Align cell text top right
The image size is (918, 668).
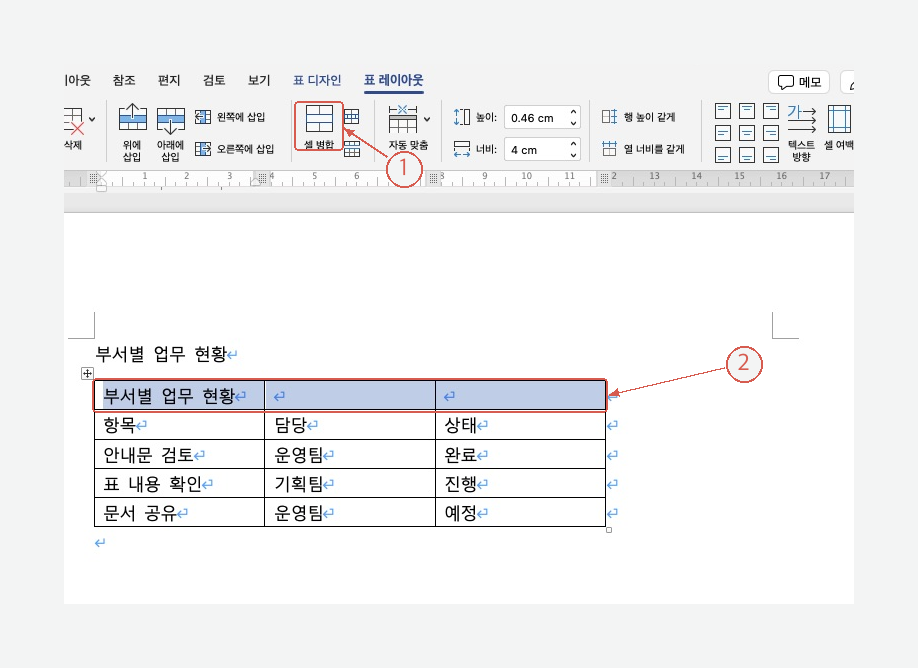pos(771,111)
